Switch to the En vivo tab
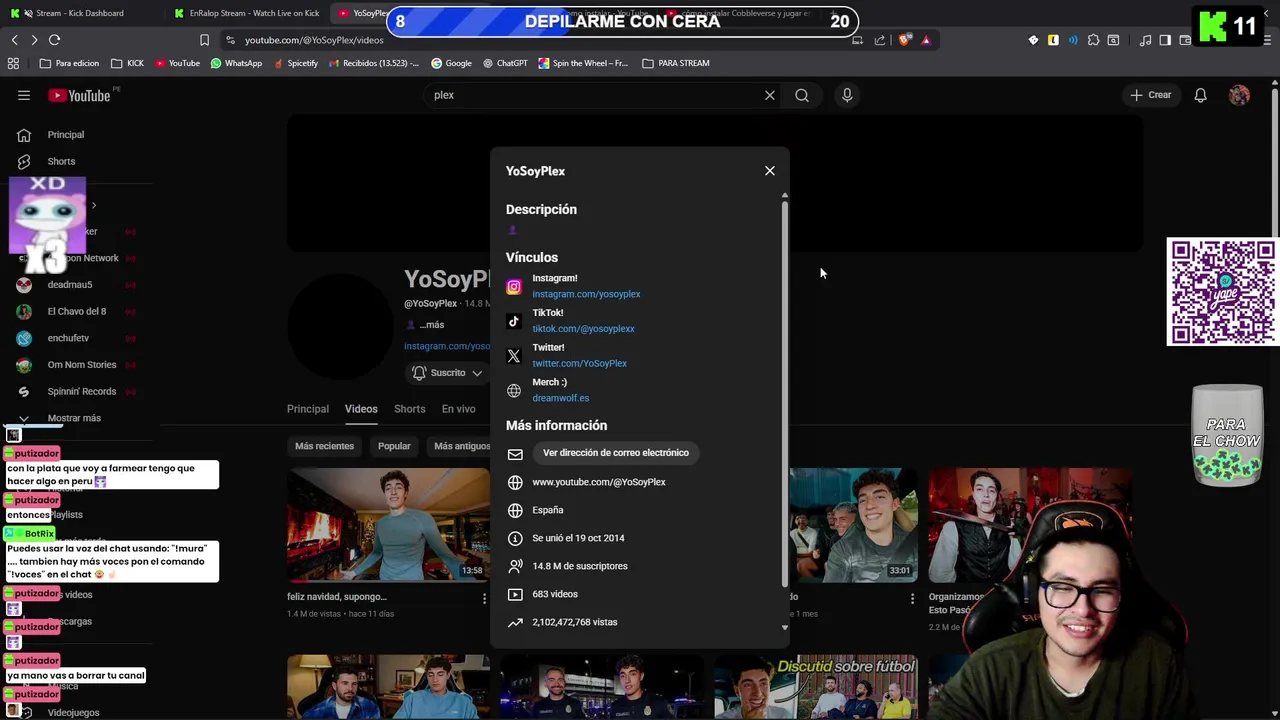The height and width of the screenshot is (720, 1280). [x=459, y=409]
